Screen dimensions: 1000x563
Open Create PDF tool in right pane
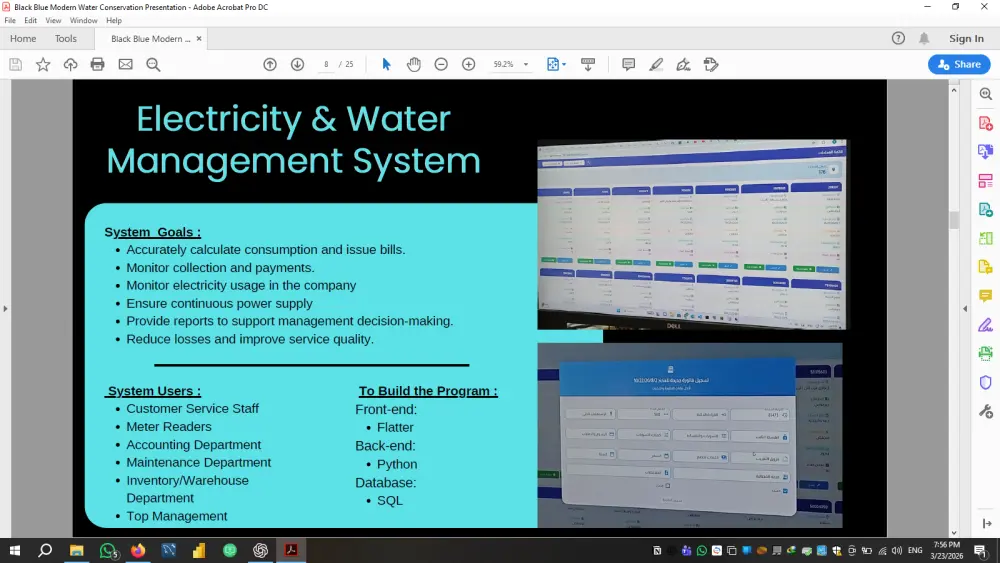(985, 123)
